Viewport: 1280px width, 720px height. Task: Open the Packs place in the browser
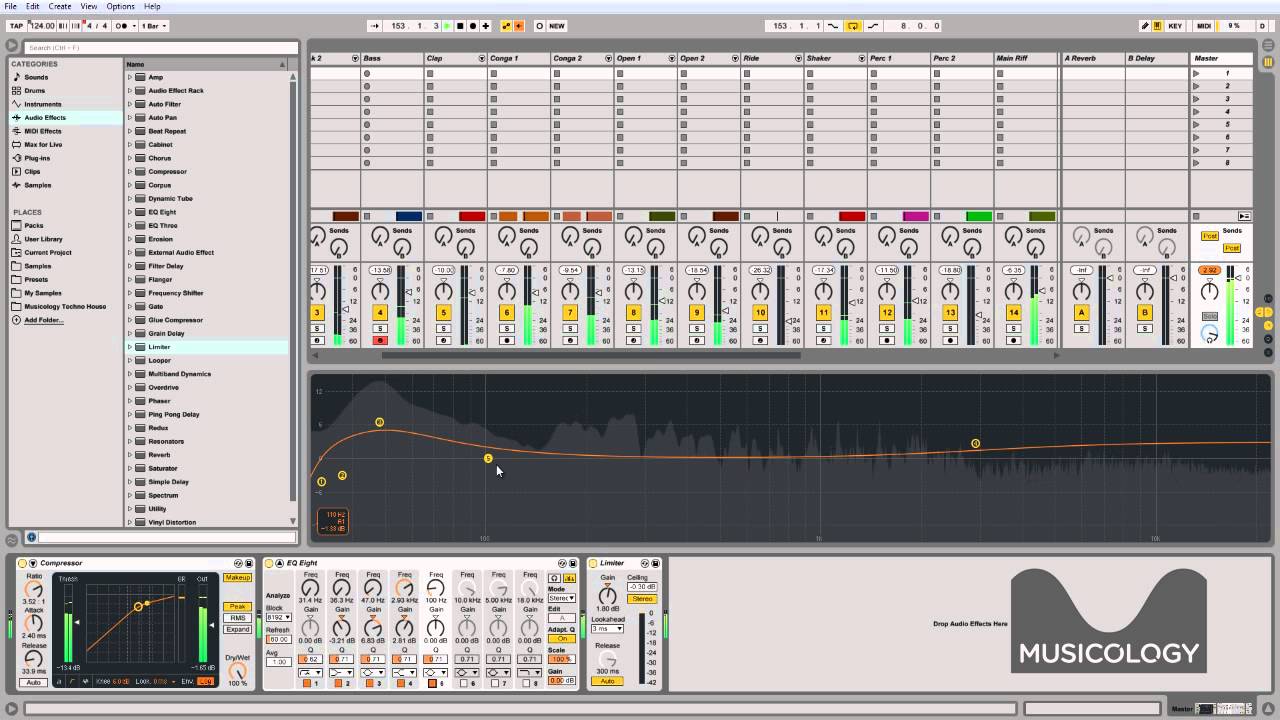click(x=34, y=226)
